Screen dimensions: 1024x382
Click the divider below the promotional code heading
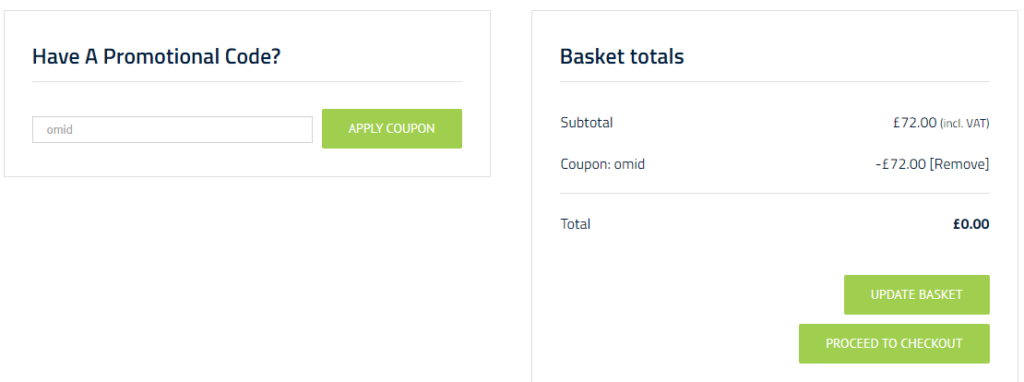[247, 82]
